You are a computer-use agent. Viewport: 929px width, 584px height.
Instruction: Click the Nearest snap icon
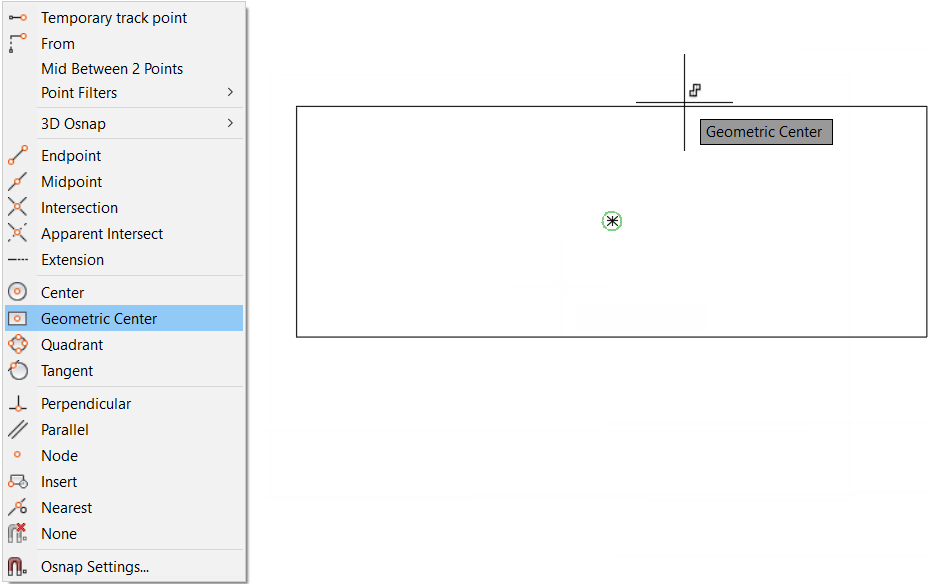tap(18, 507)
